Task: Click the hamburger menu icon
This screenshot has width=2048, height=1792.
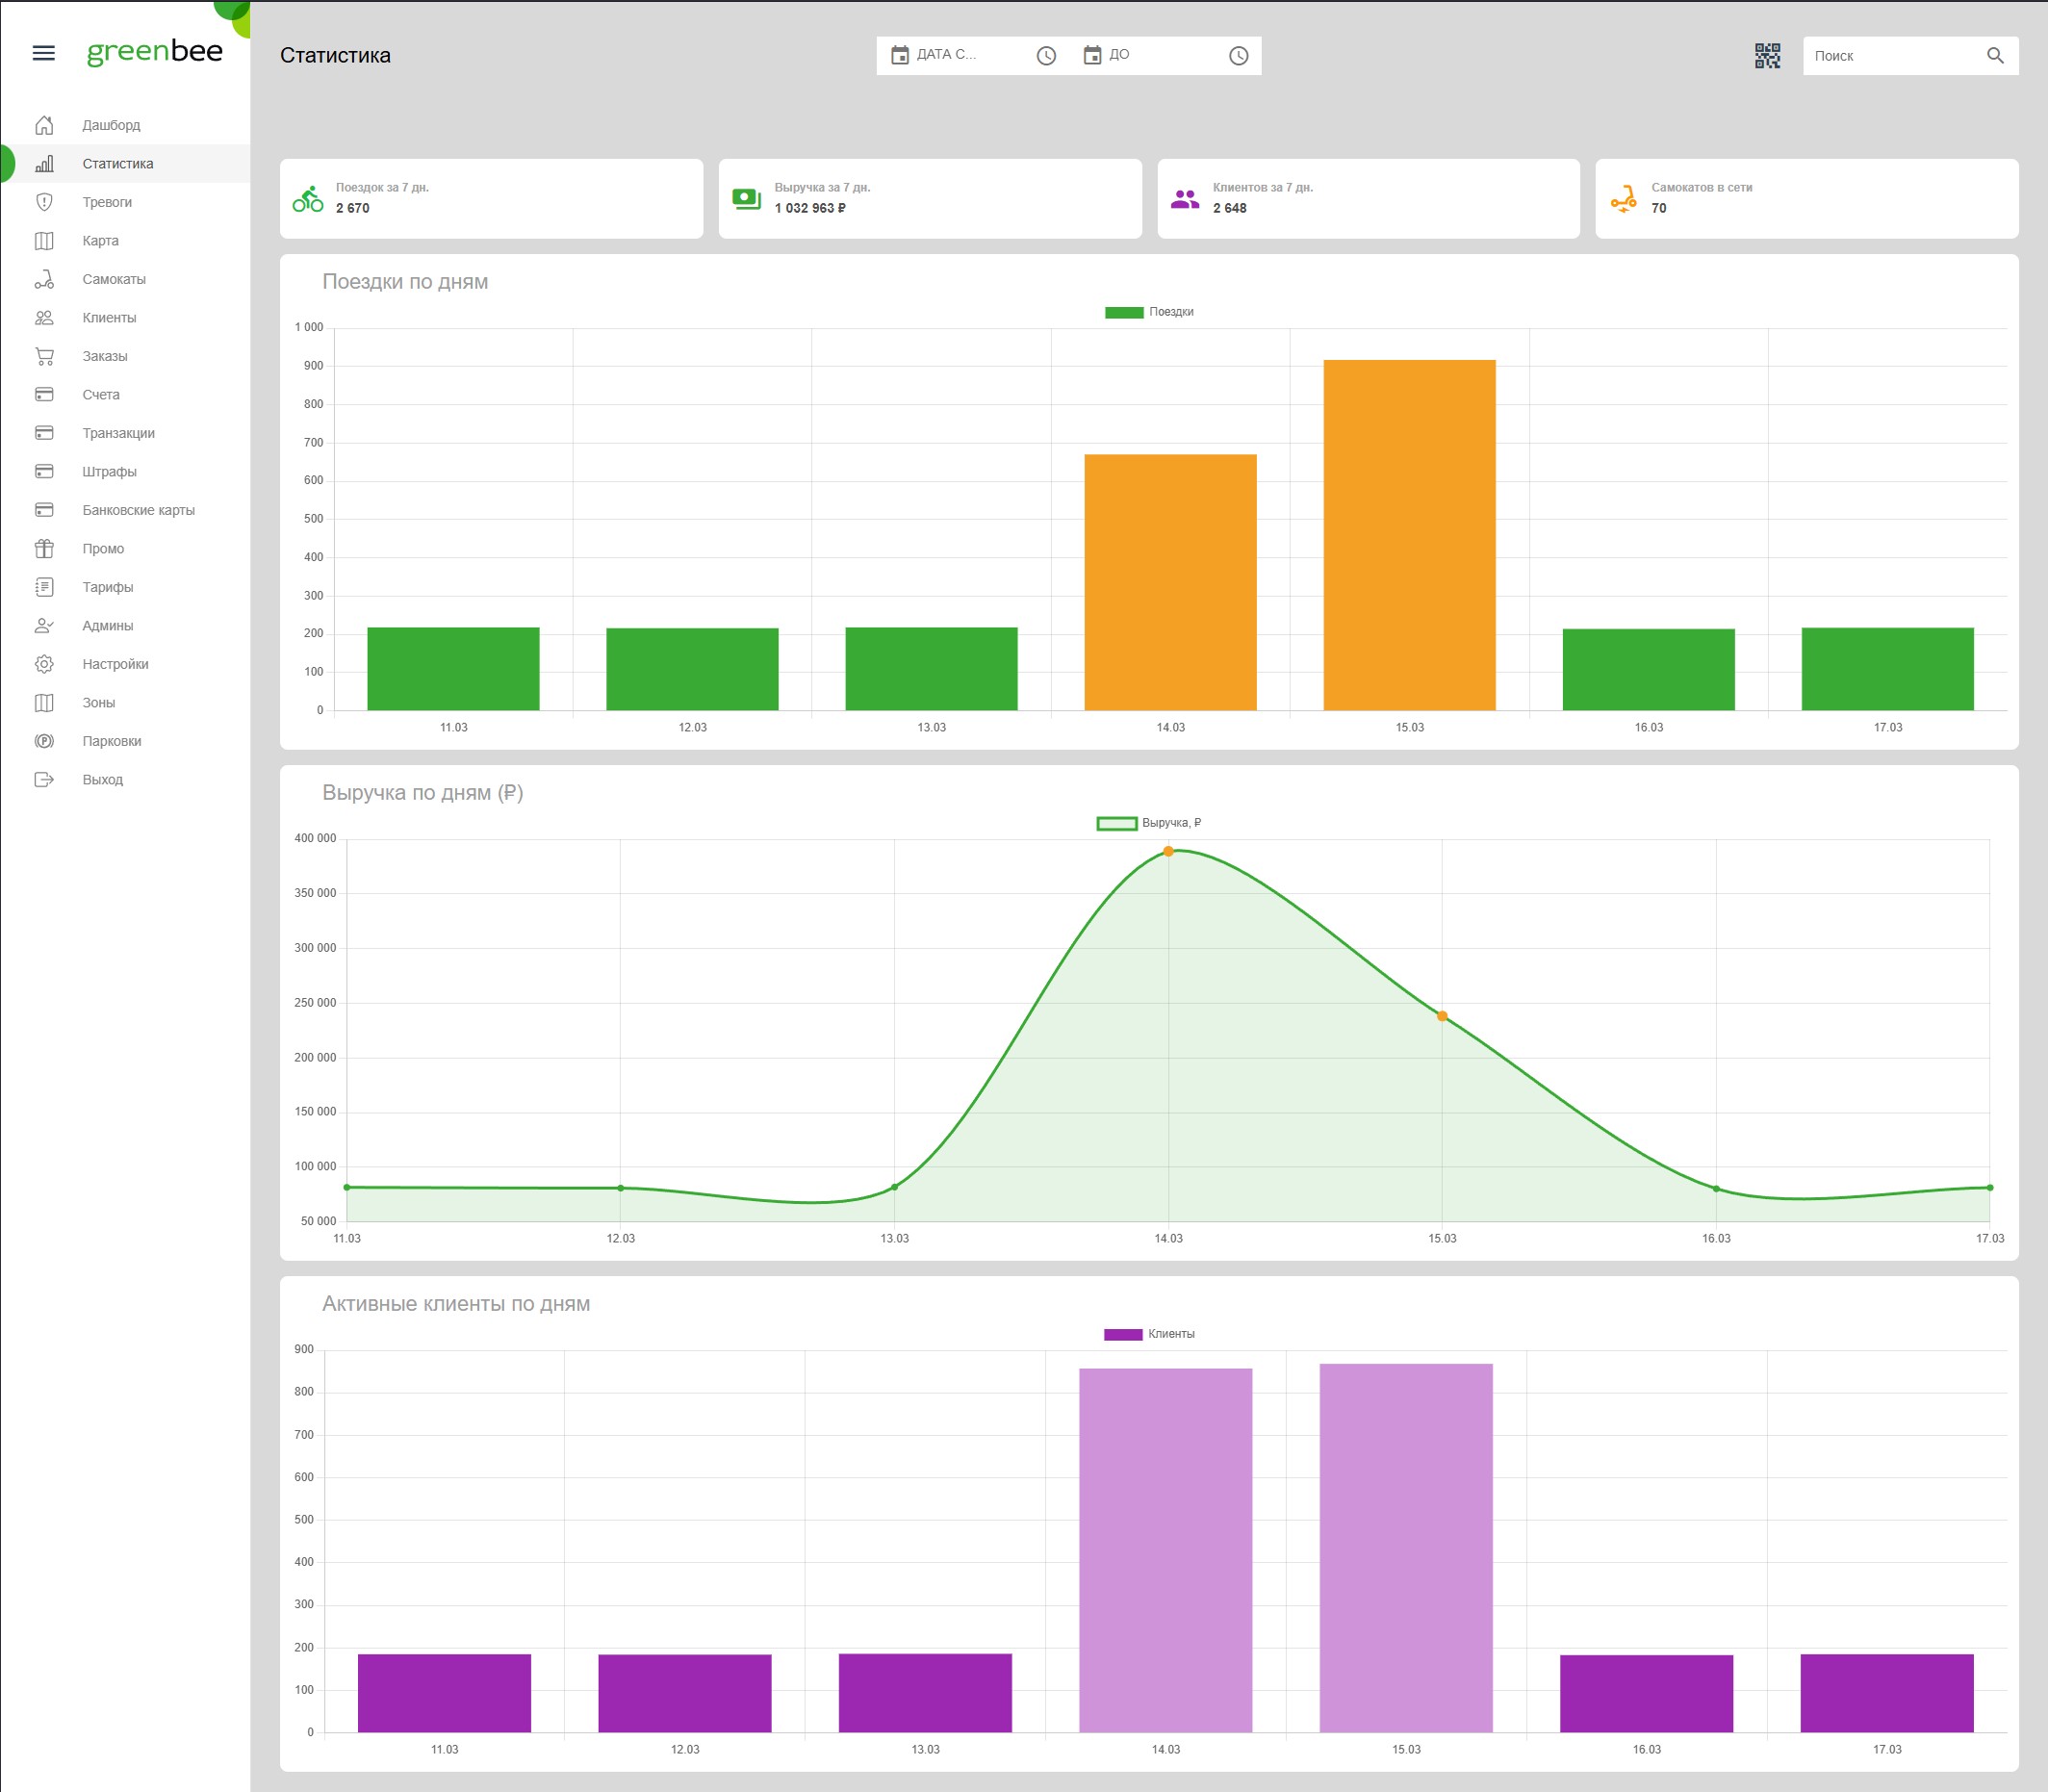Action: point(44,53)
